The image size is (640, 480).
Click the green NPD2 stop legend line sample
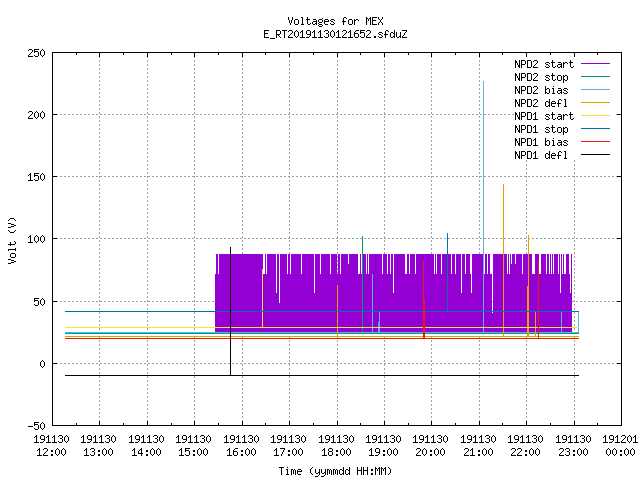[595, 77]
